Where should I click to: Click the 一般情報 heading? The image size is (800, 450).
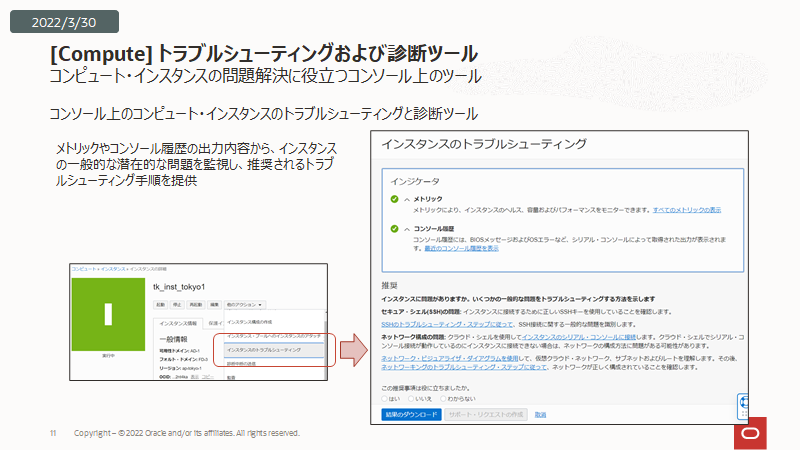pos(173,339)
